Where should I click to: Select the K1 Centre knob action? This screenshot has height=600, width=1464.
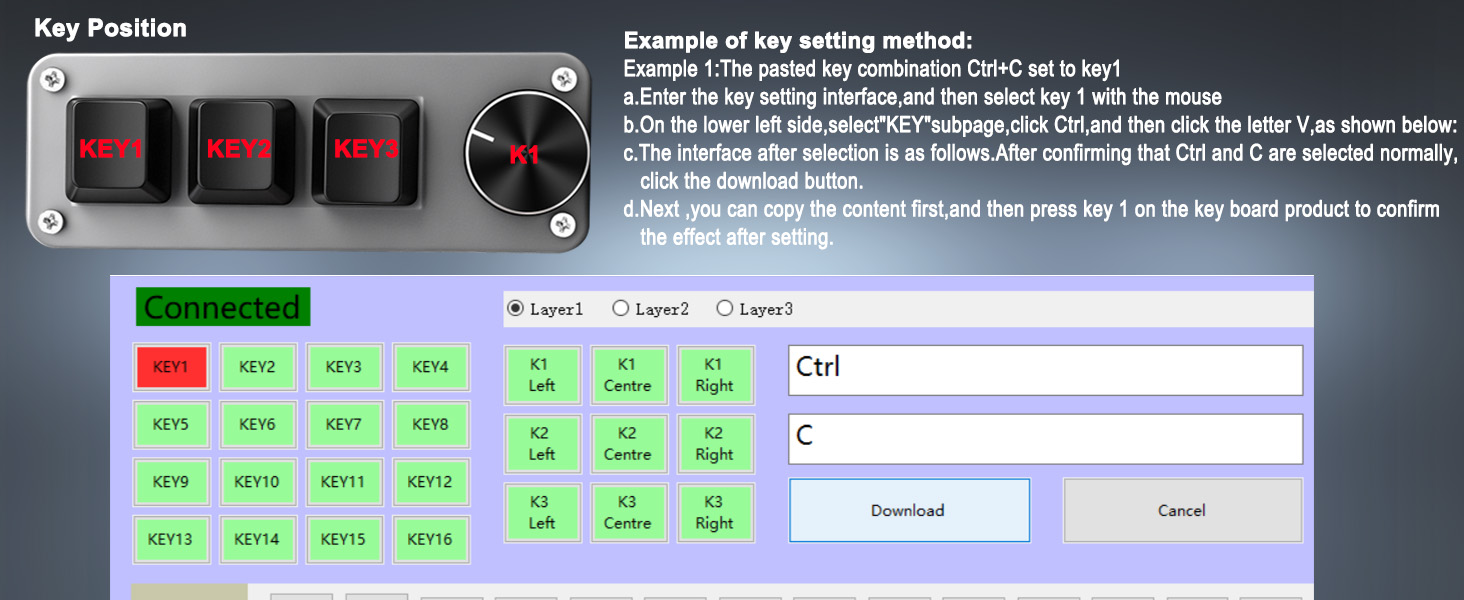click(628, 375)
